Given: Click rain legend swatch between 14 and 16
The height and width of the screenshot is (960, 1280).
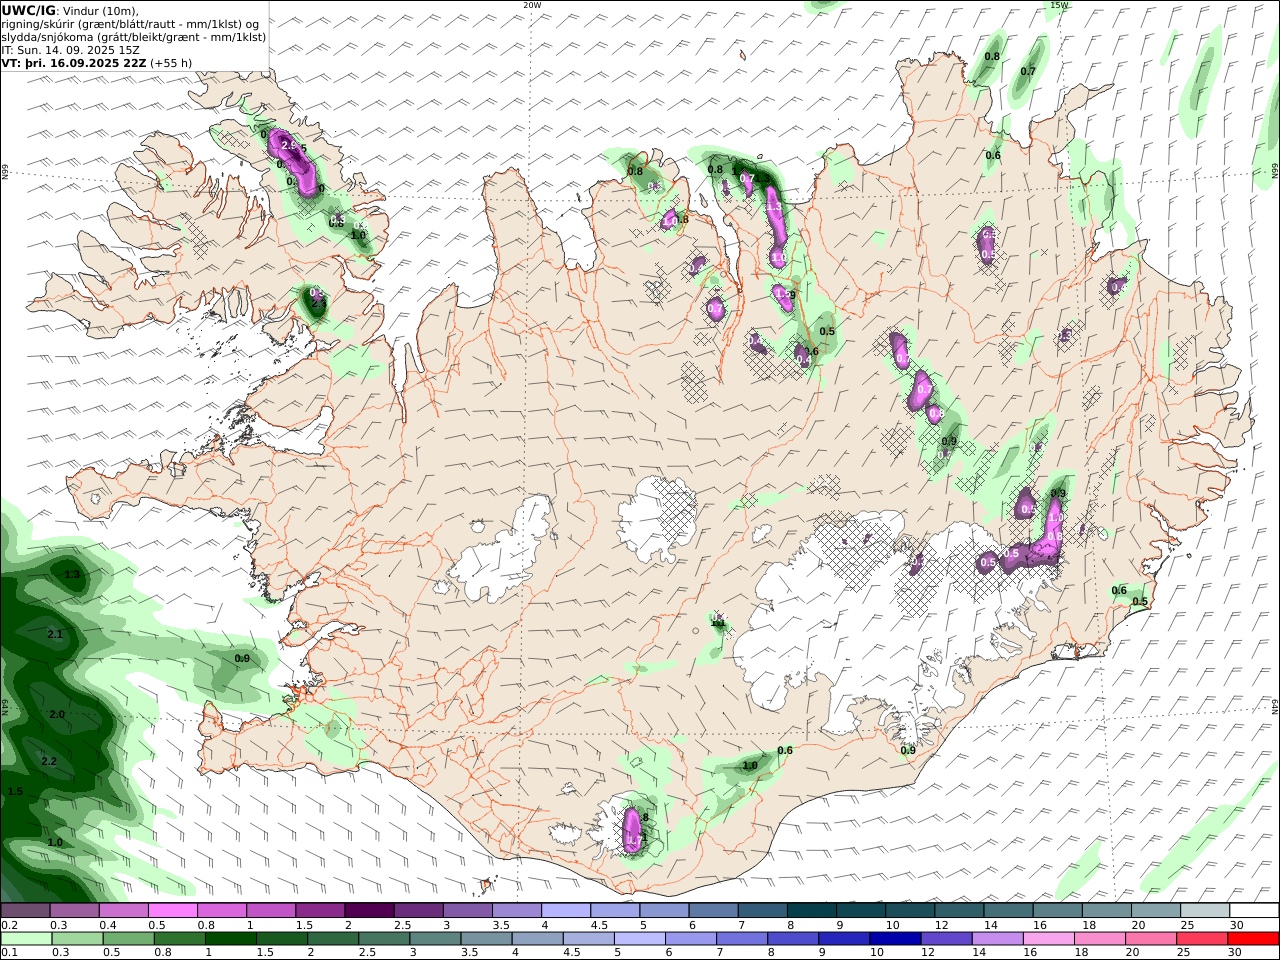Looking at the screenshot, I should [998, 938].
